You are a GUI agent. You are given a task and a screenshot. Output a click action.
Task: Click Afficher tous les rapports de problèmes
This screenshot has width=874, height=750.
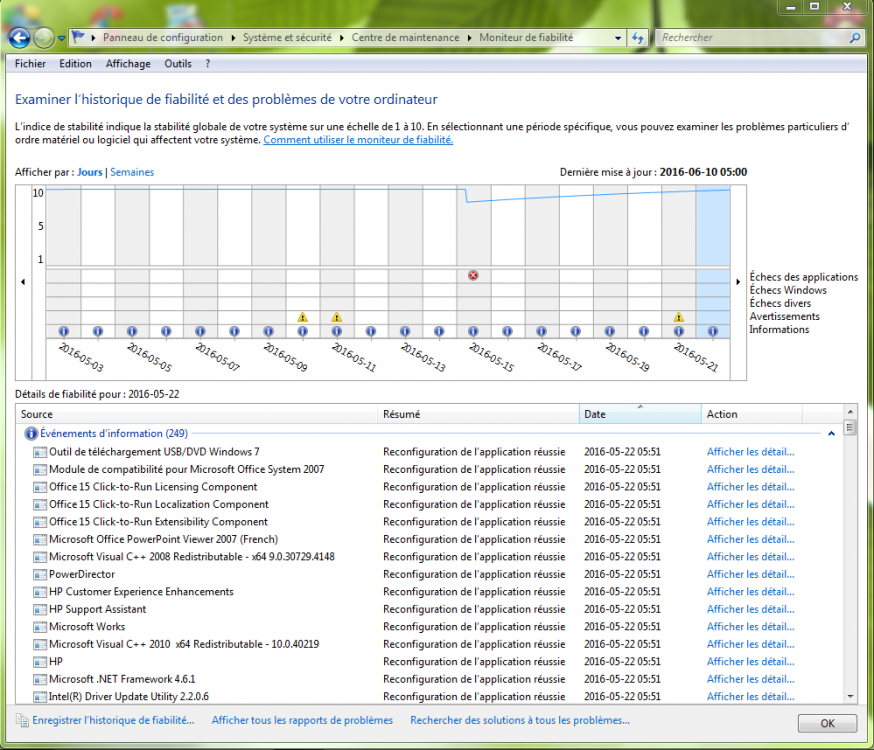tap(302, 720)
